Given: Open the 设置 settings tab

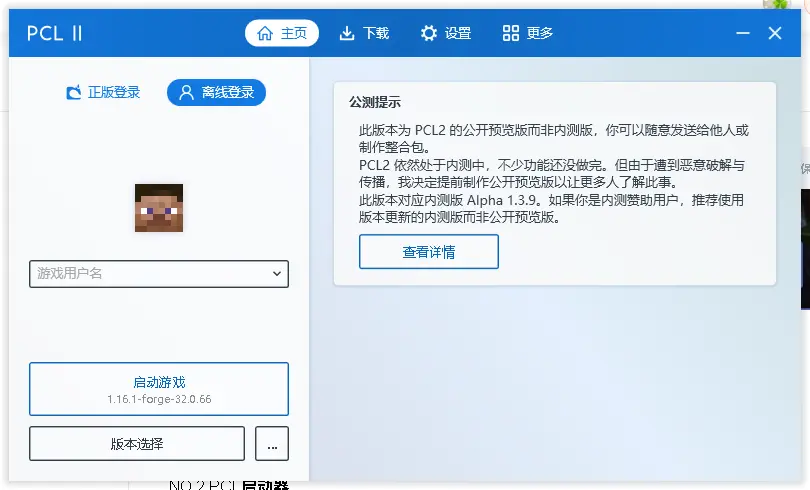Looking at the screenshot, I should pos(446,33).
